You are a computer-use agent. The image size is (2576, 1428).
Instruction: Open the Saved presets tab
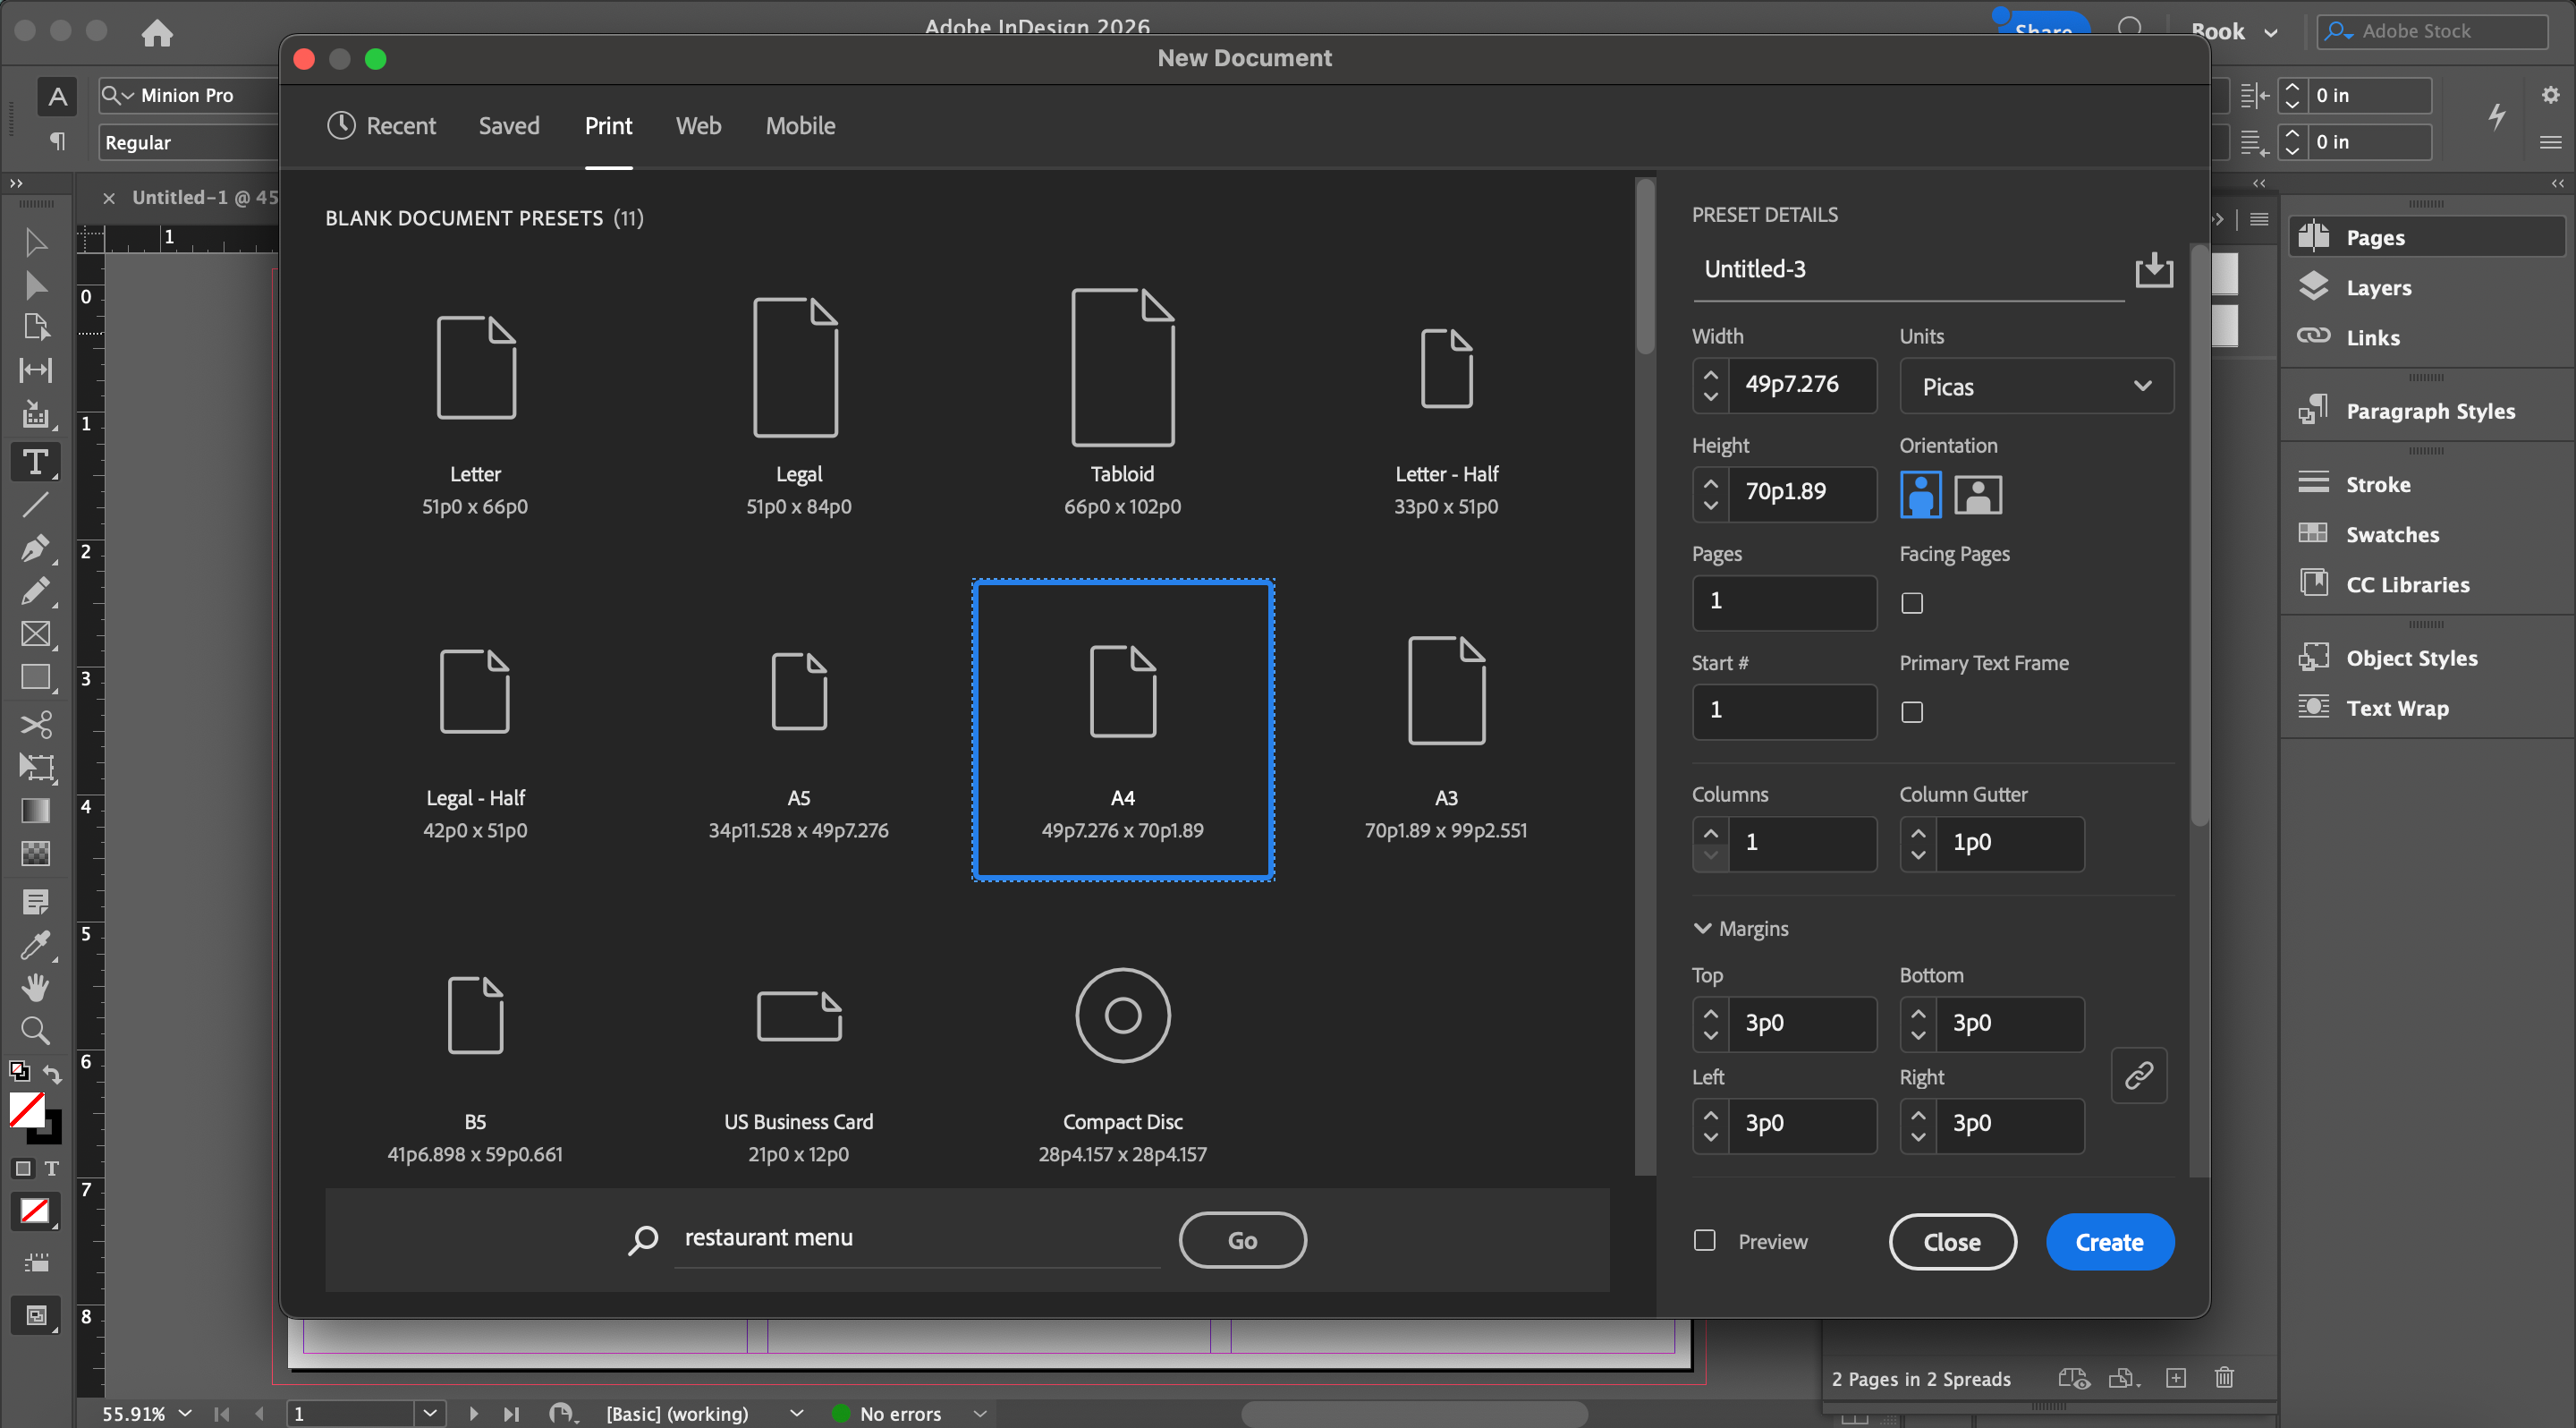coord(508,126)
